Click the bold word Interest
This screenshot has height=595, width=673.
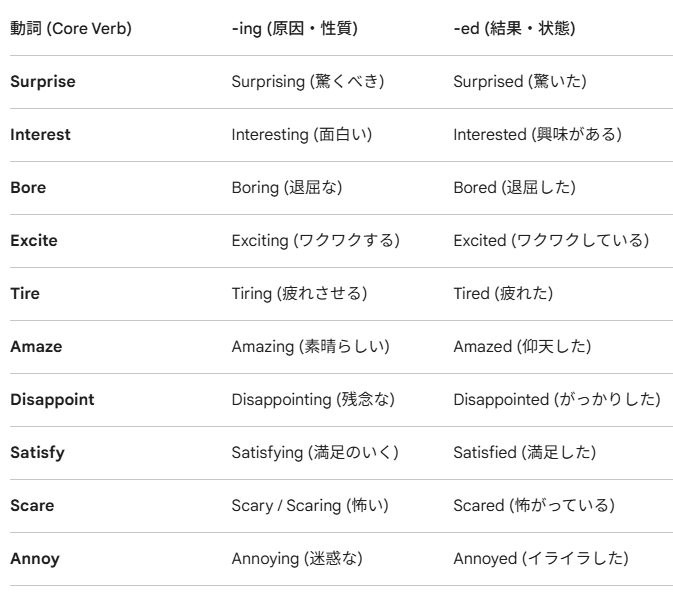(40, 134)
